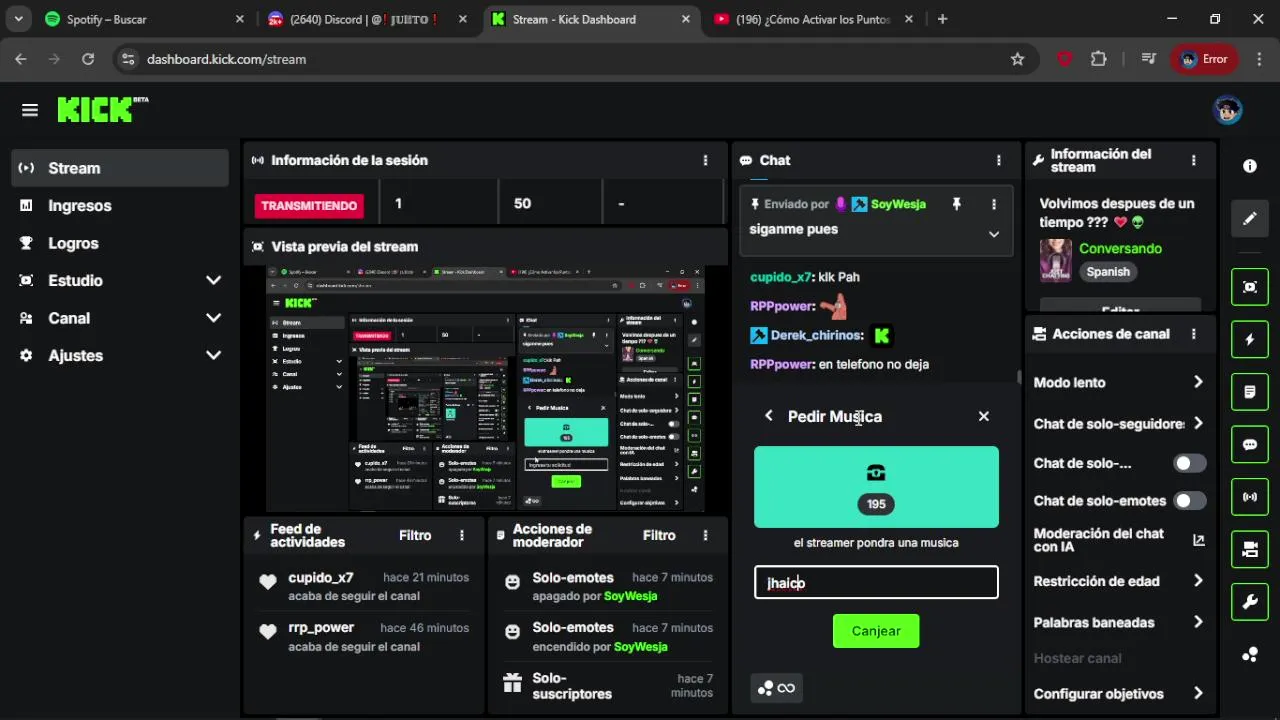The image size is (1280, 720).
Task: Open Filtro in Feed de actividades
Action: pos(415,535)
